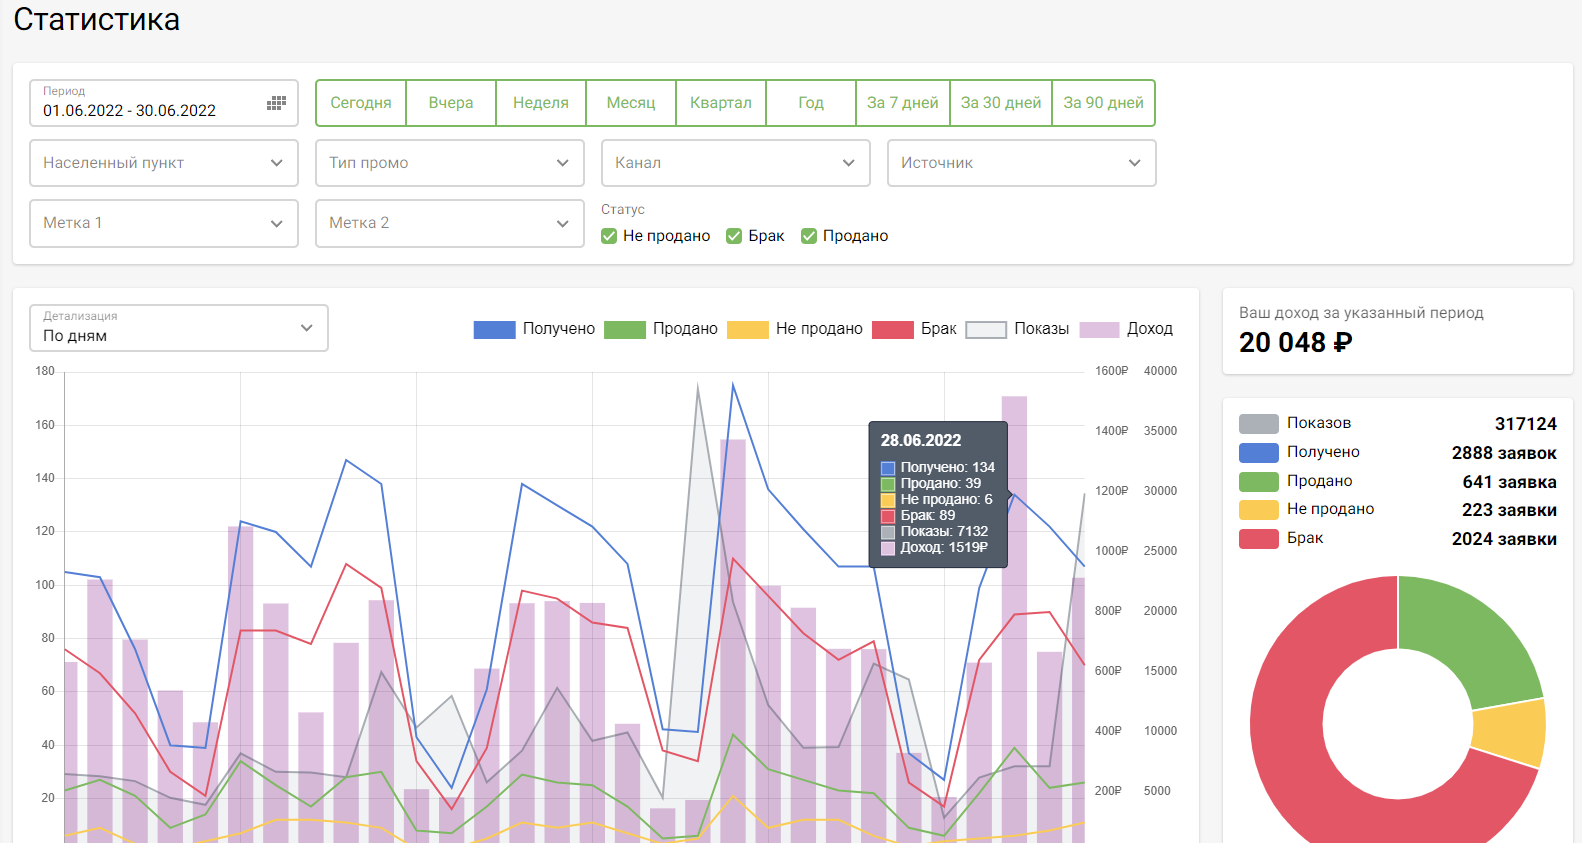
Task: Toggle the red Брак legend box
Action: (x=892, y=330)
